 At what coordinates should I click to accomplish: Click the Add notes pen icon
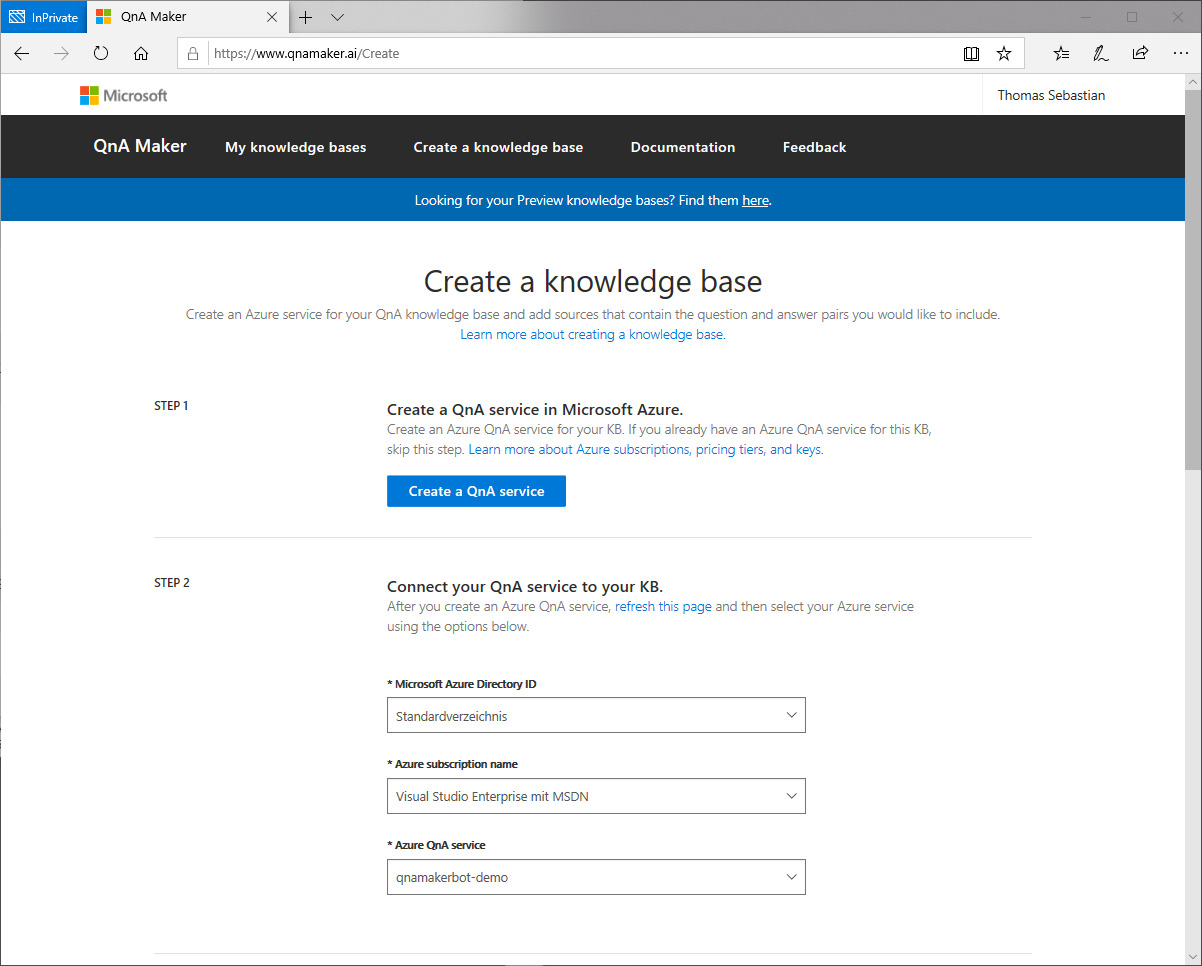(1101, 54)
